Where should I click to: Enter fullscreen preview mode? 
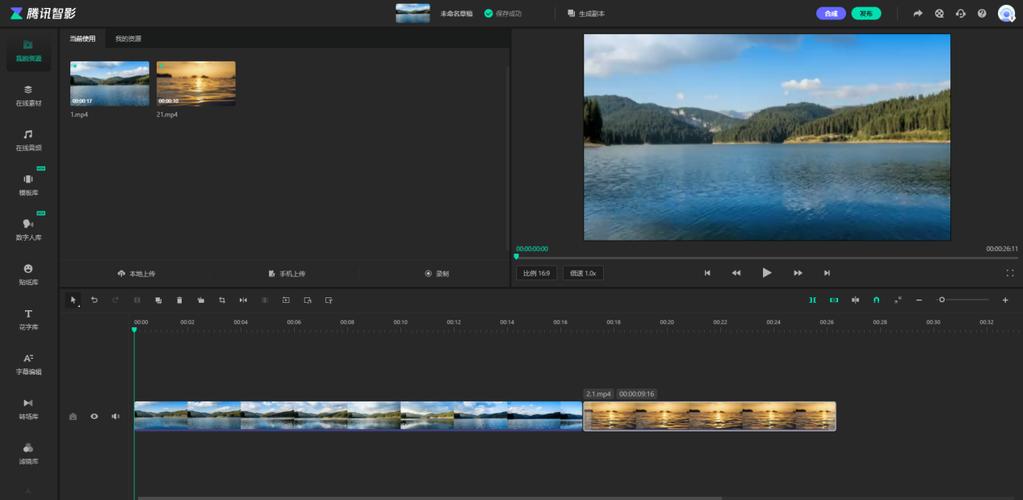click(1009, 273)
